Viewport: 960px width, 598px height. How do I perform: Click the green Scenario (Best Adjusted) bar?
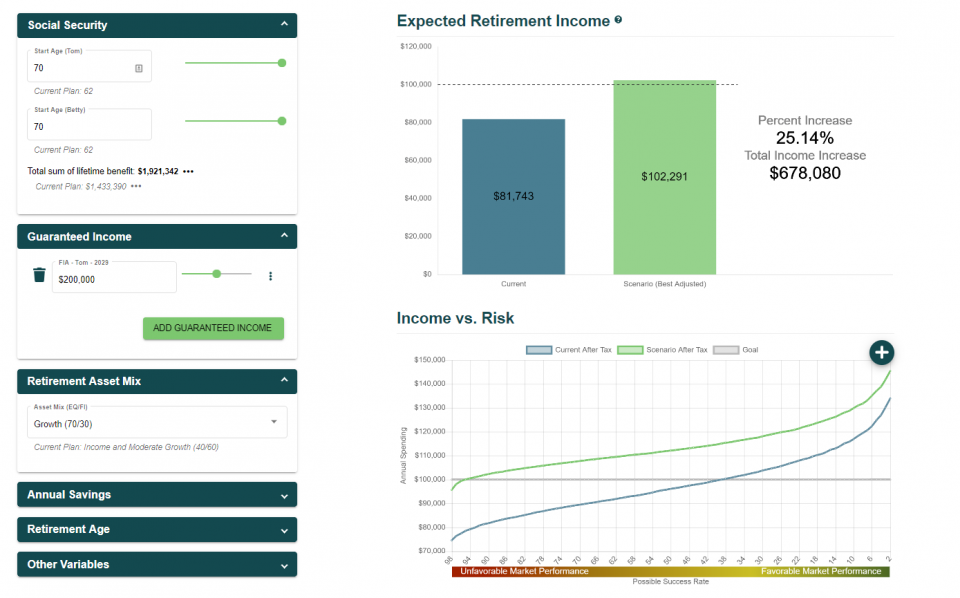tap(664, 177)
